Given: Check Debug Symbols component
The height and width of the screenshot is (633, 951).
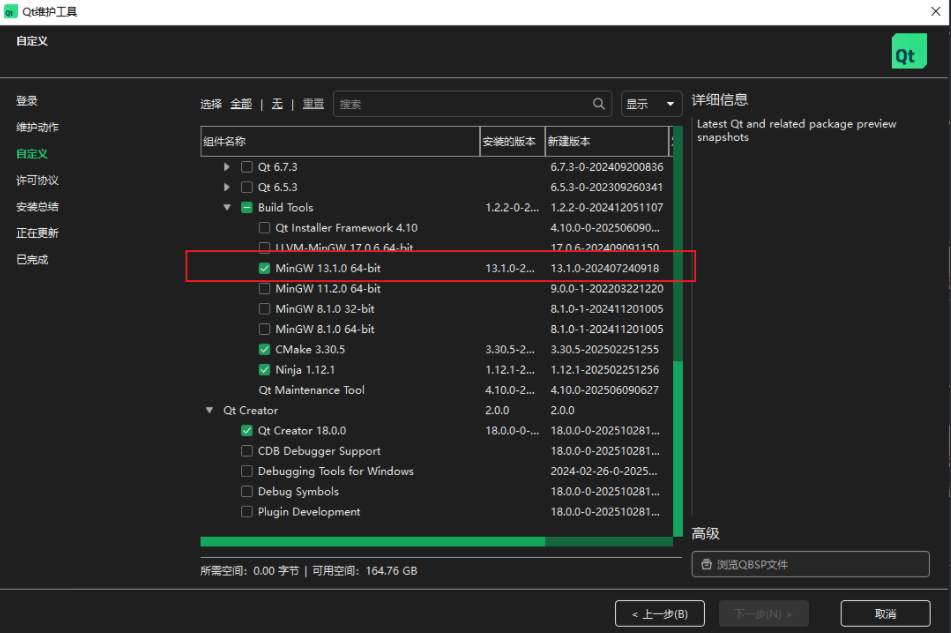Looking at the screenshot, I should click(247, 491).
